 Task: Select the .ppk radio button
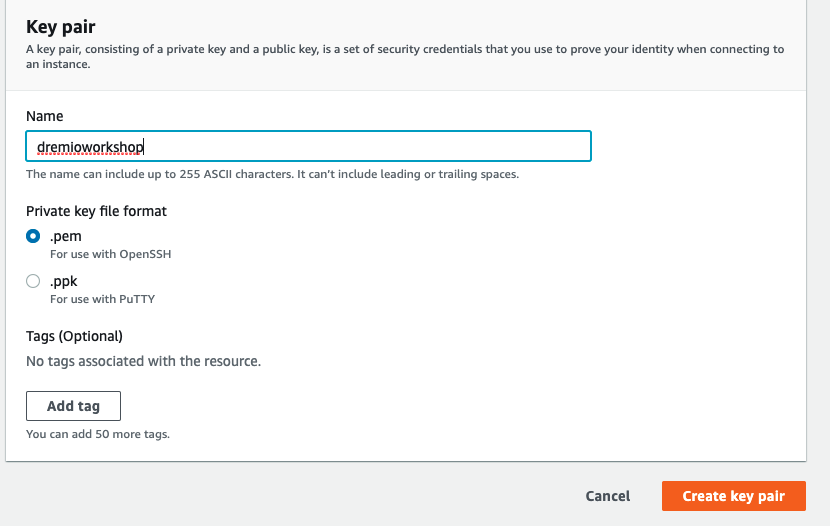click(x=33, y=281)
